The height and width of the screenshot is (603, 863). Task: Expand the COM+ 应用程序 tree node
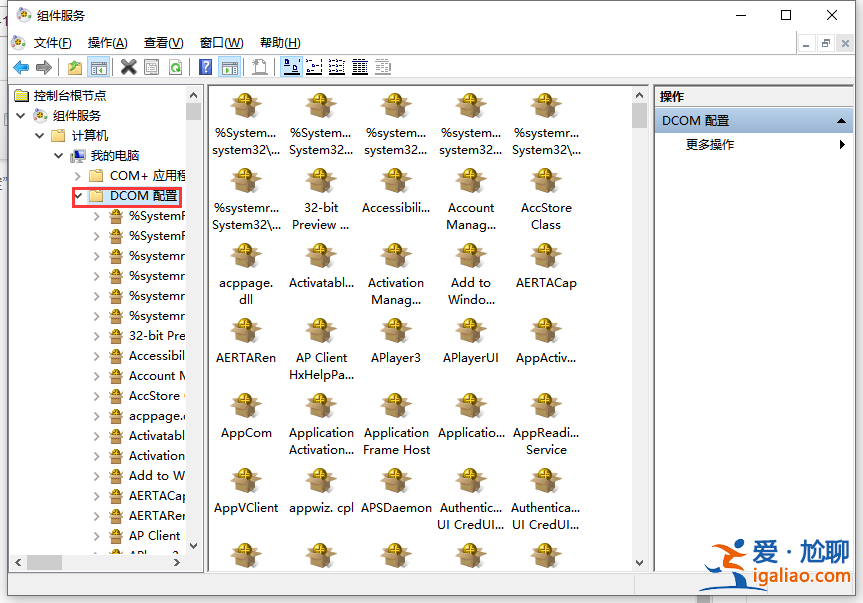click(78, 176)
